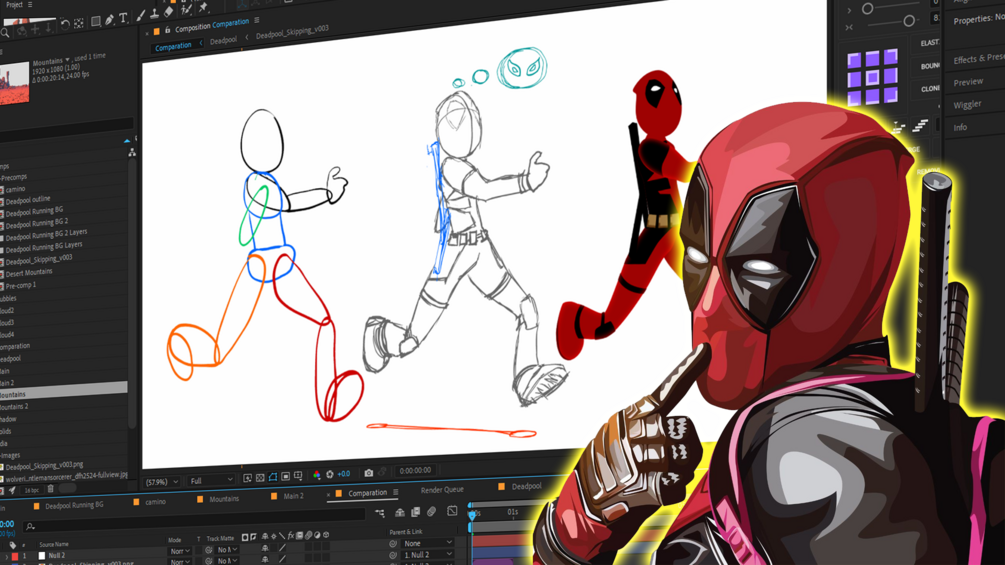This screenshot has width=1005, height=565.
Task: Open the Mountains dropdown arrow in Project preview
Action: tap(68, 60)
